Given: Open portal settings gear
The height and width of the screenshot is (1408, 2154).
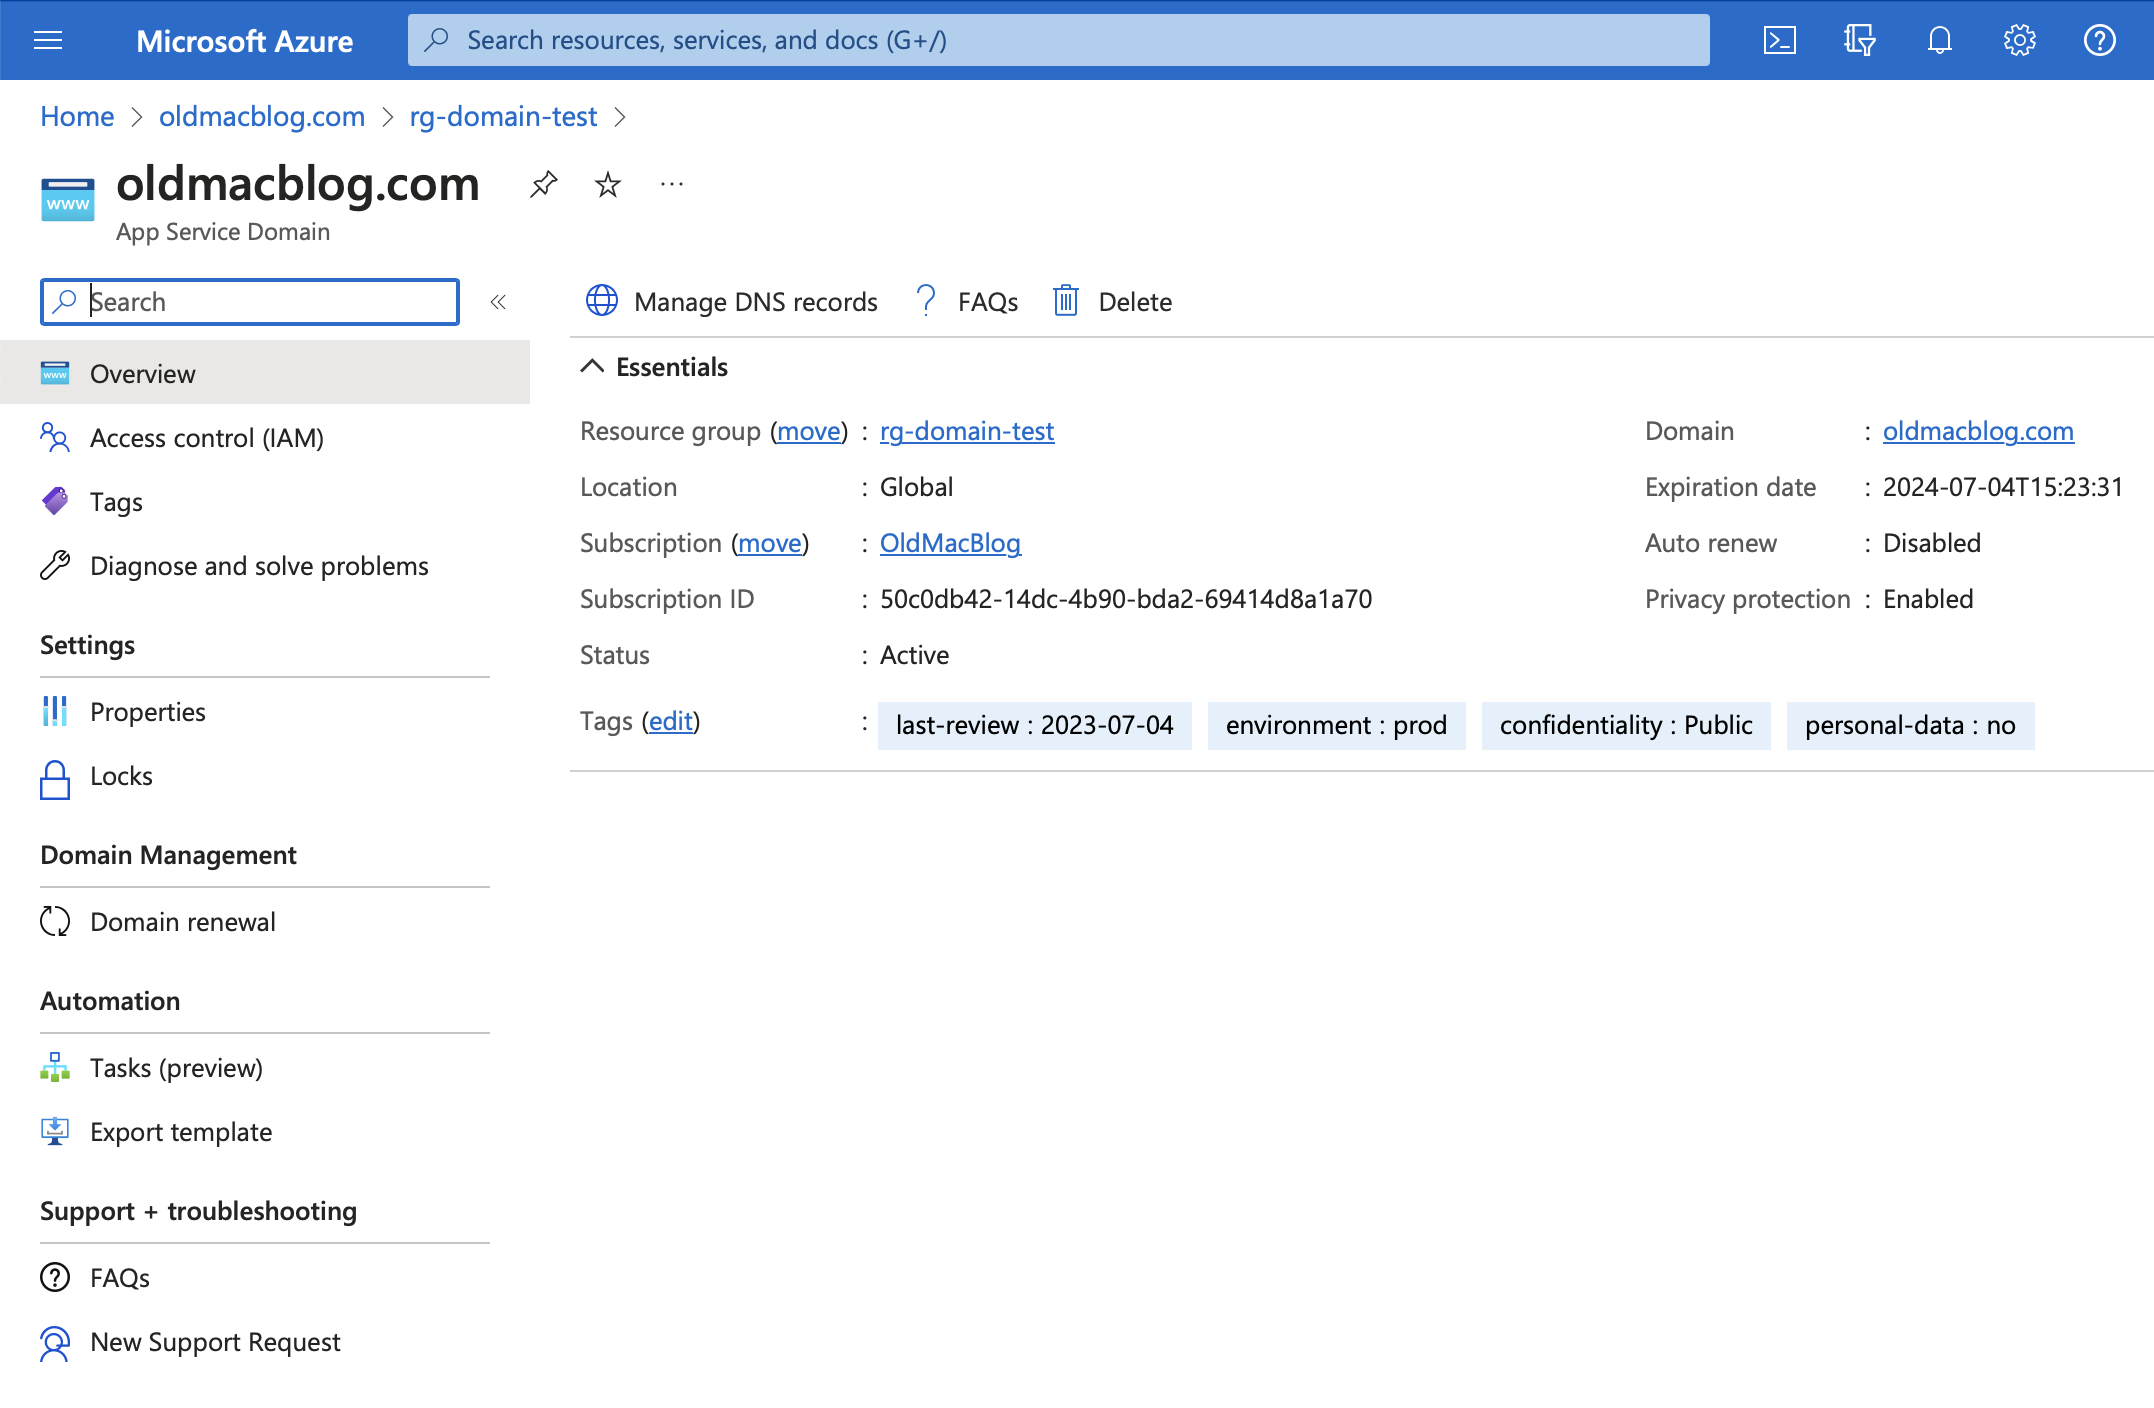Looking at the screenshot, I should click(2019, 40).
